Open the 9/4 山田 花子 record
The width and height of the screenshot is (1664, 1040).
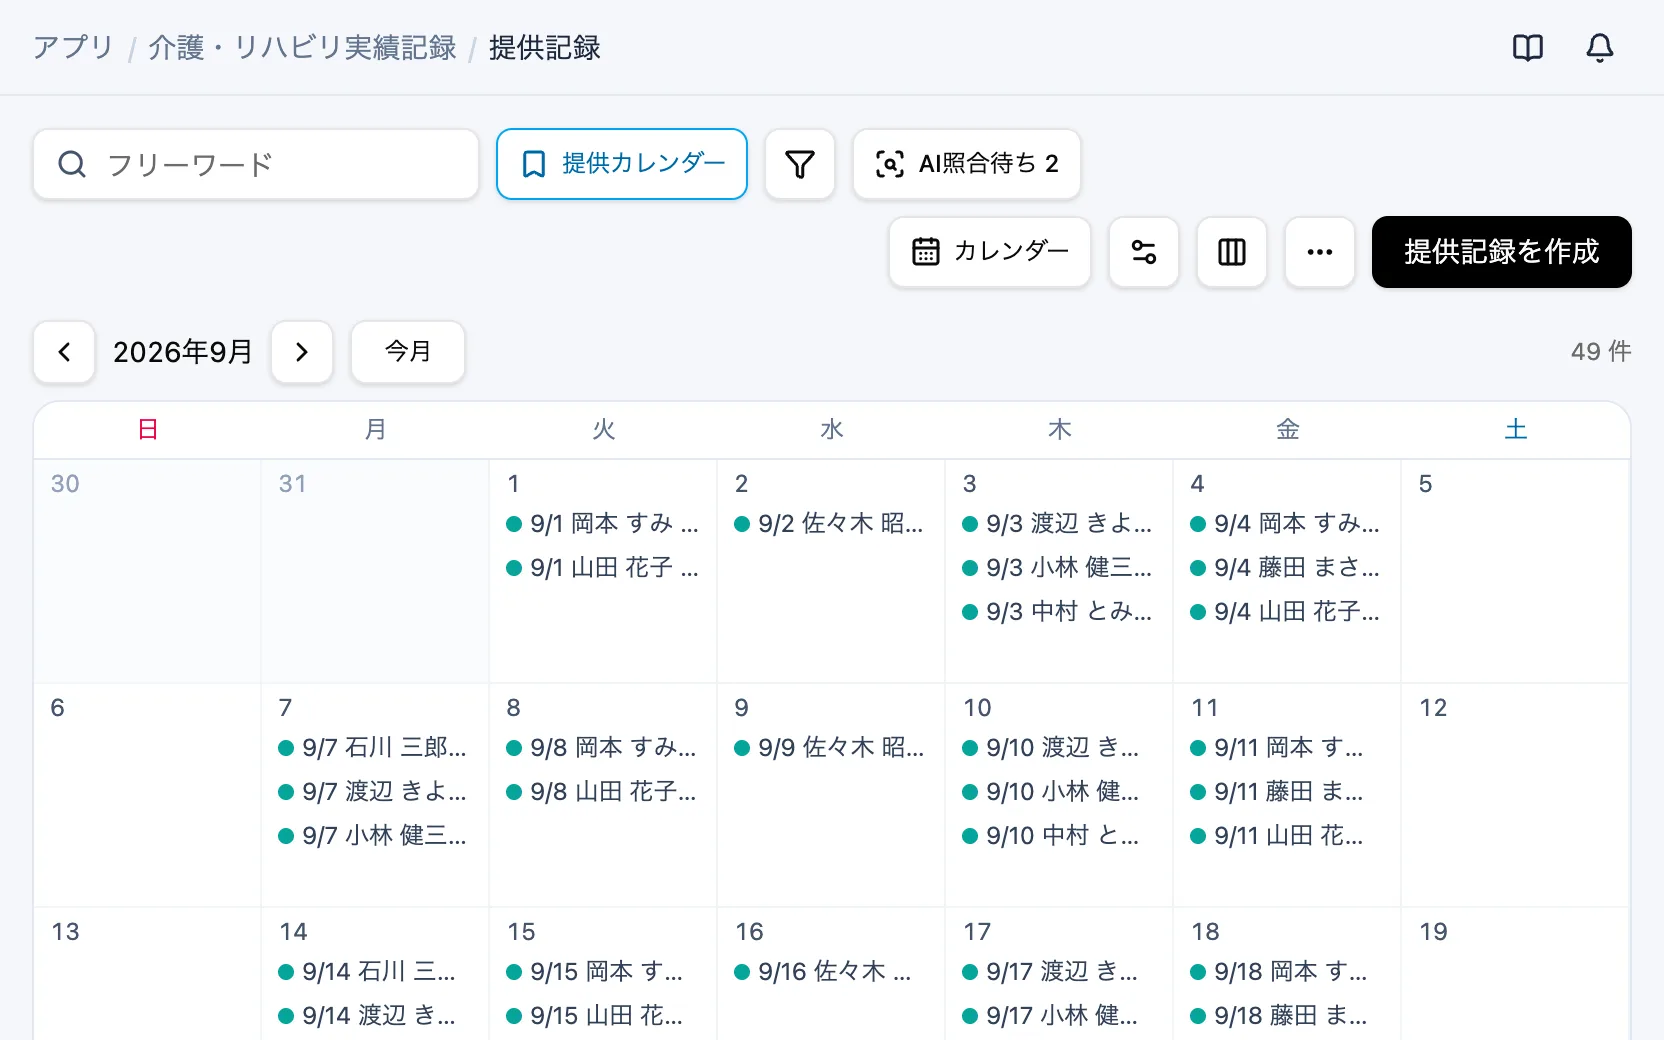[1286, 612]
